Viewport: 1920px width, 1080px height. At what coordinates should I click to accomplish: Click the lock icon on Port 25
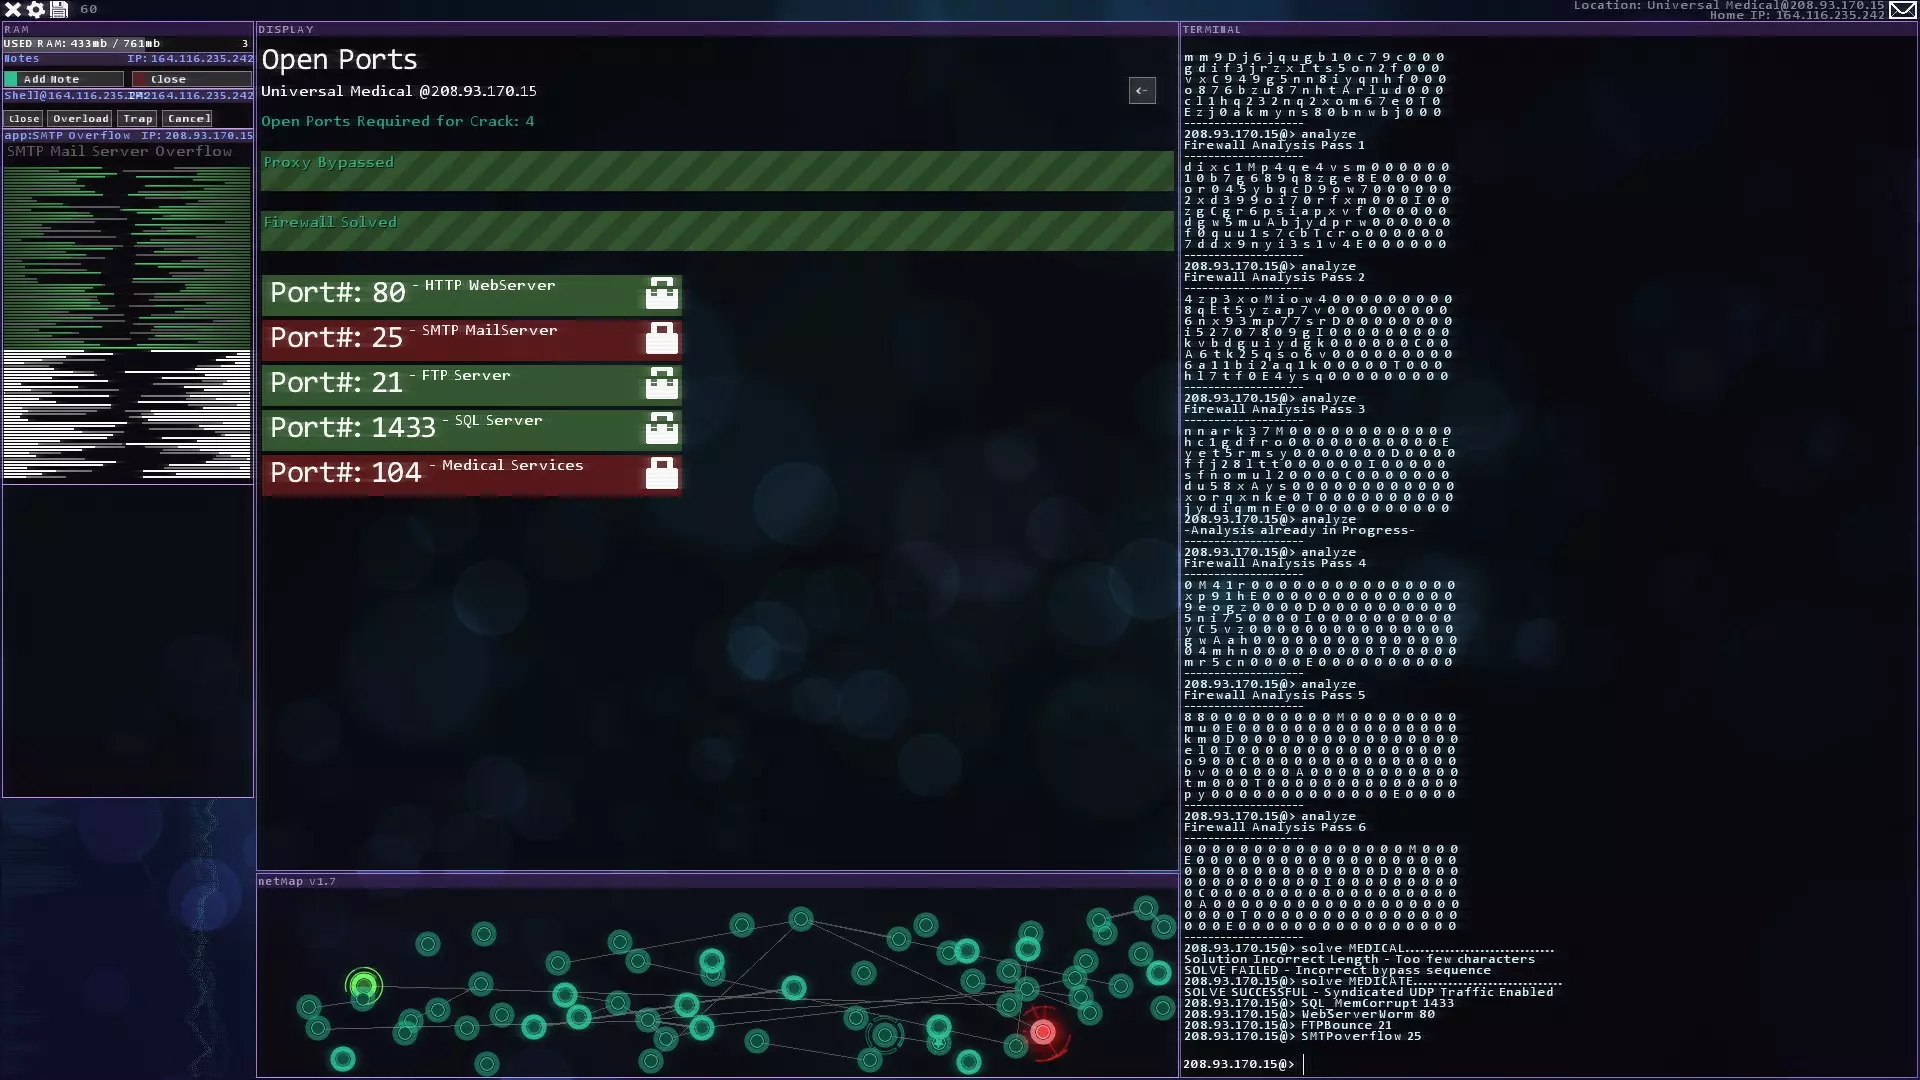pos(661,338)
